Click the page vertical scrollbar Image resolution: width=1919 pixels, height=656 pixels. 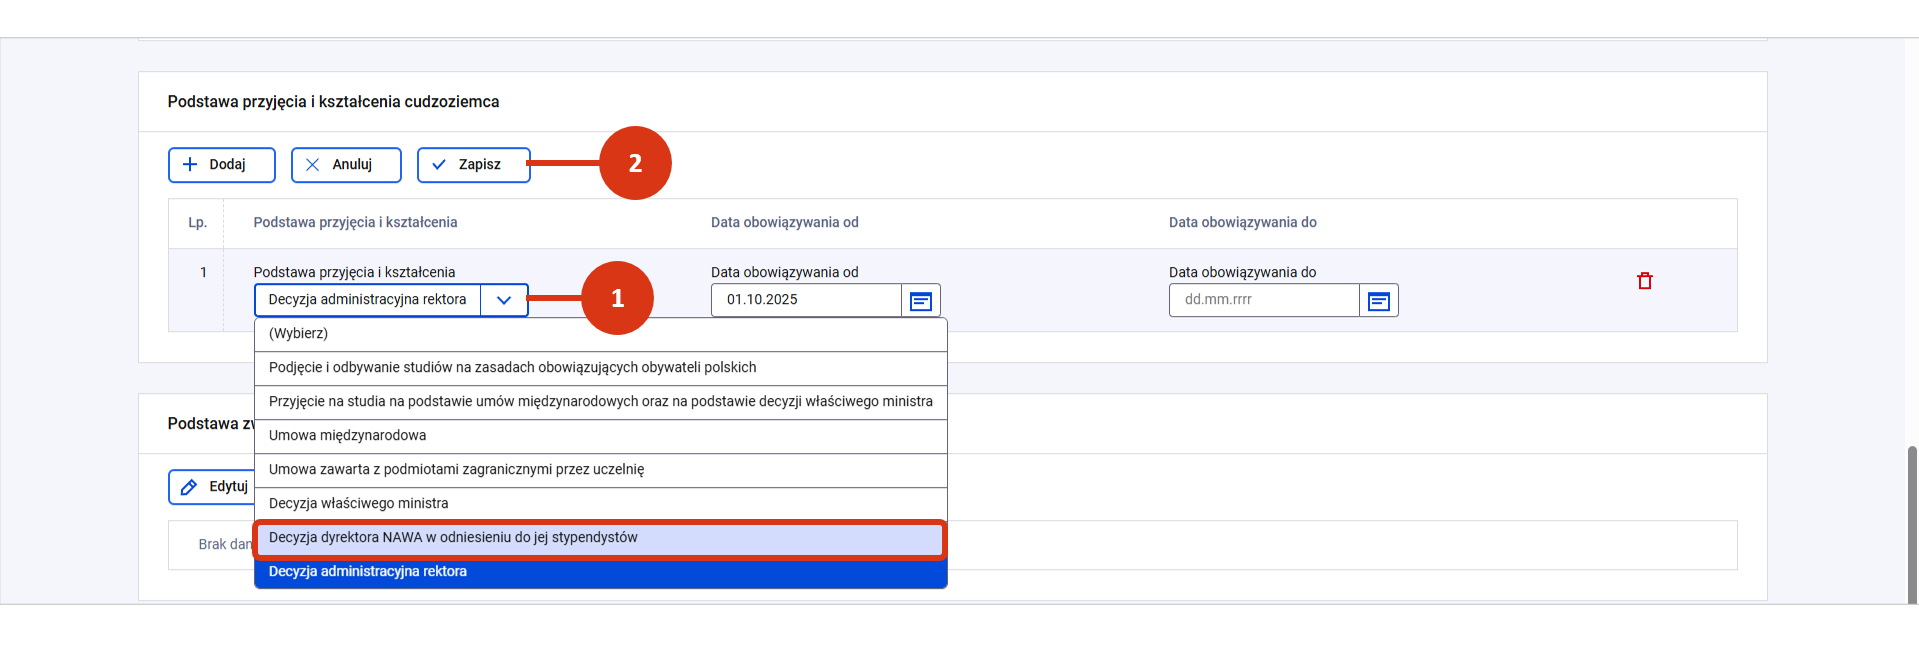[x=1912, y=524]
